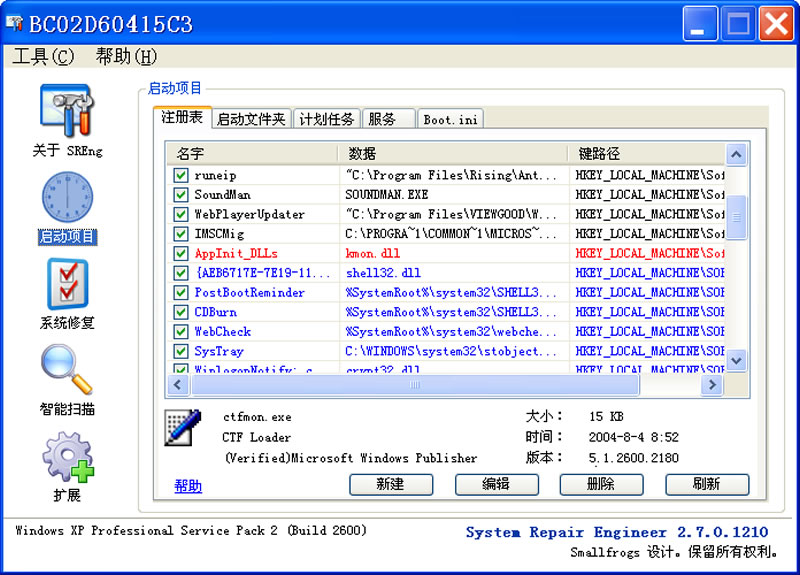Click the red HKEY_LOCAL_MACHINE key path of AppInit_DLLs
Image resolution: width=800 pixels, height=575 pixels.
coord(650,253)
